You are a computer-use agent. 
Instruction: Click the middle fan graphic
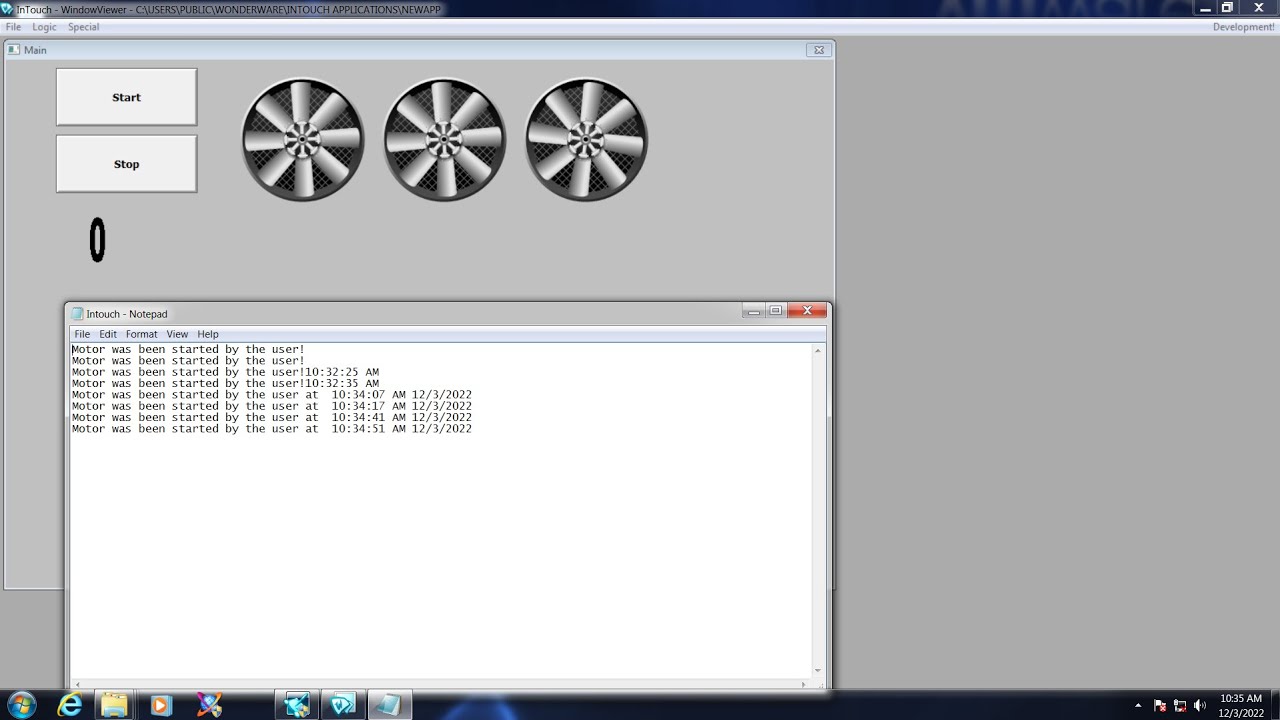444,140
